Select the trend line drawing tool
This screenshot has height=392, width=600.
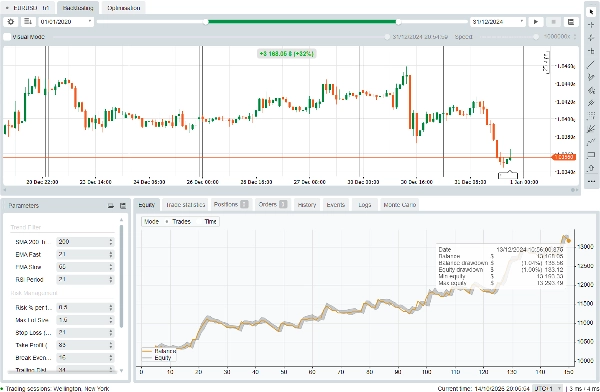pos(591,64)
